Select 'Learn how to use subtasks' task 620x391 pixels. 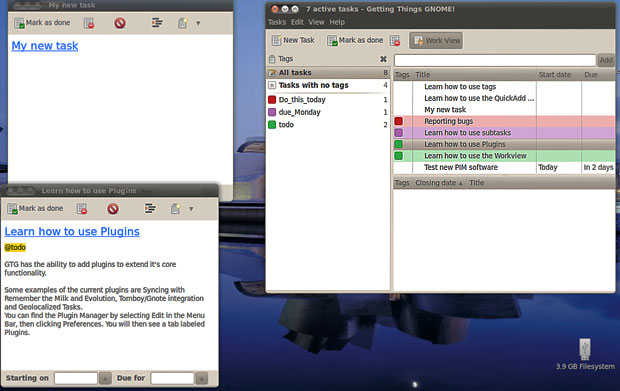pos(504,133)
